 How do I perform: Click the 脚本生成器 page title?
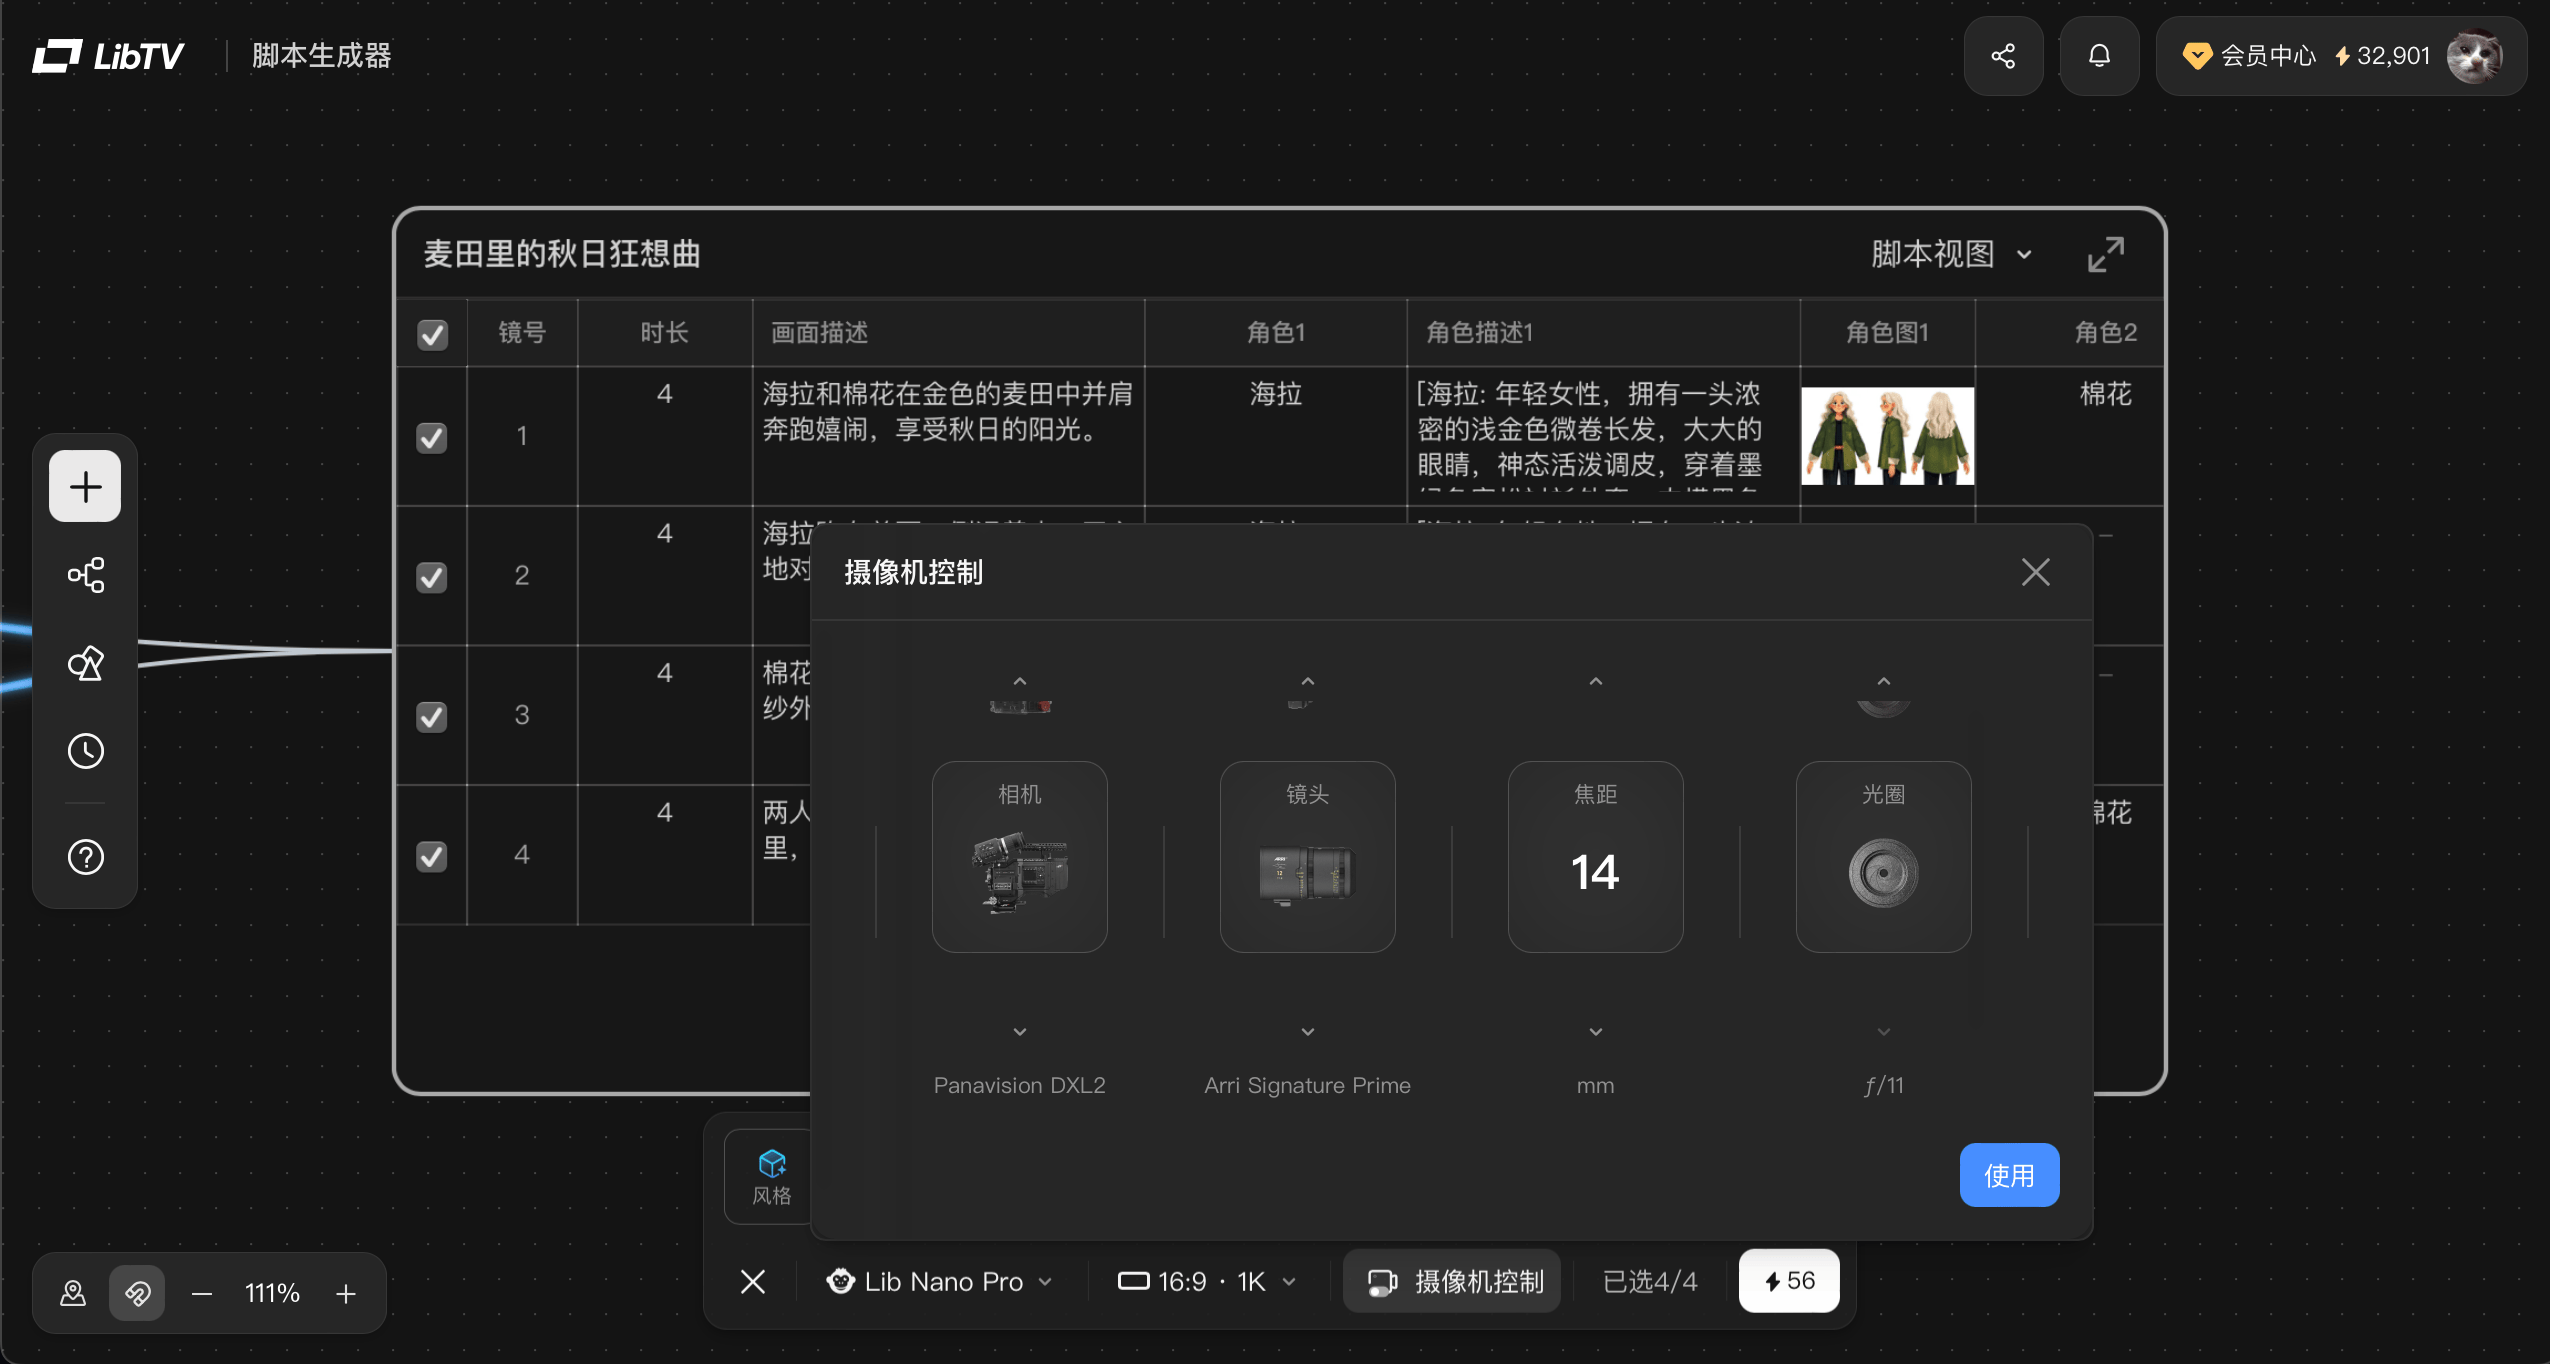(321, 55)
